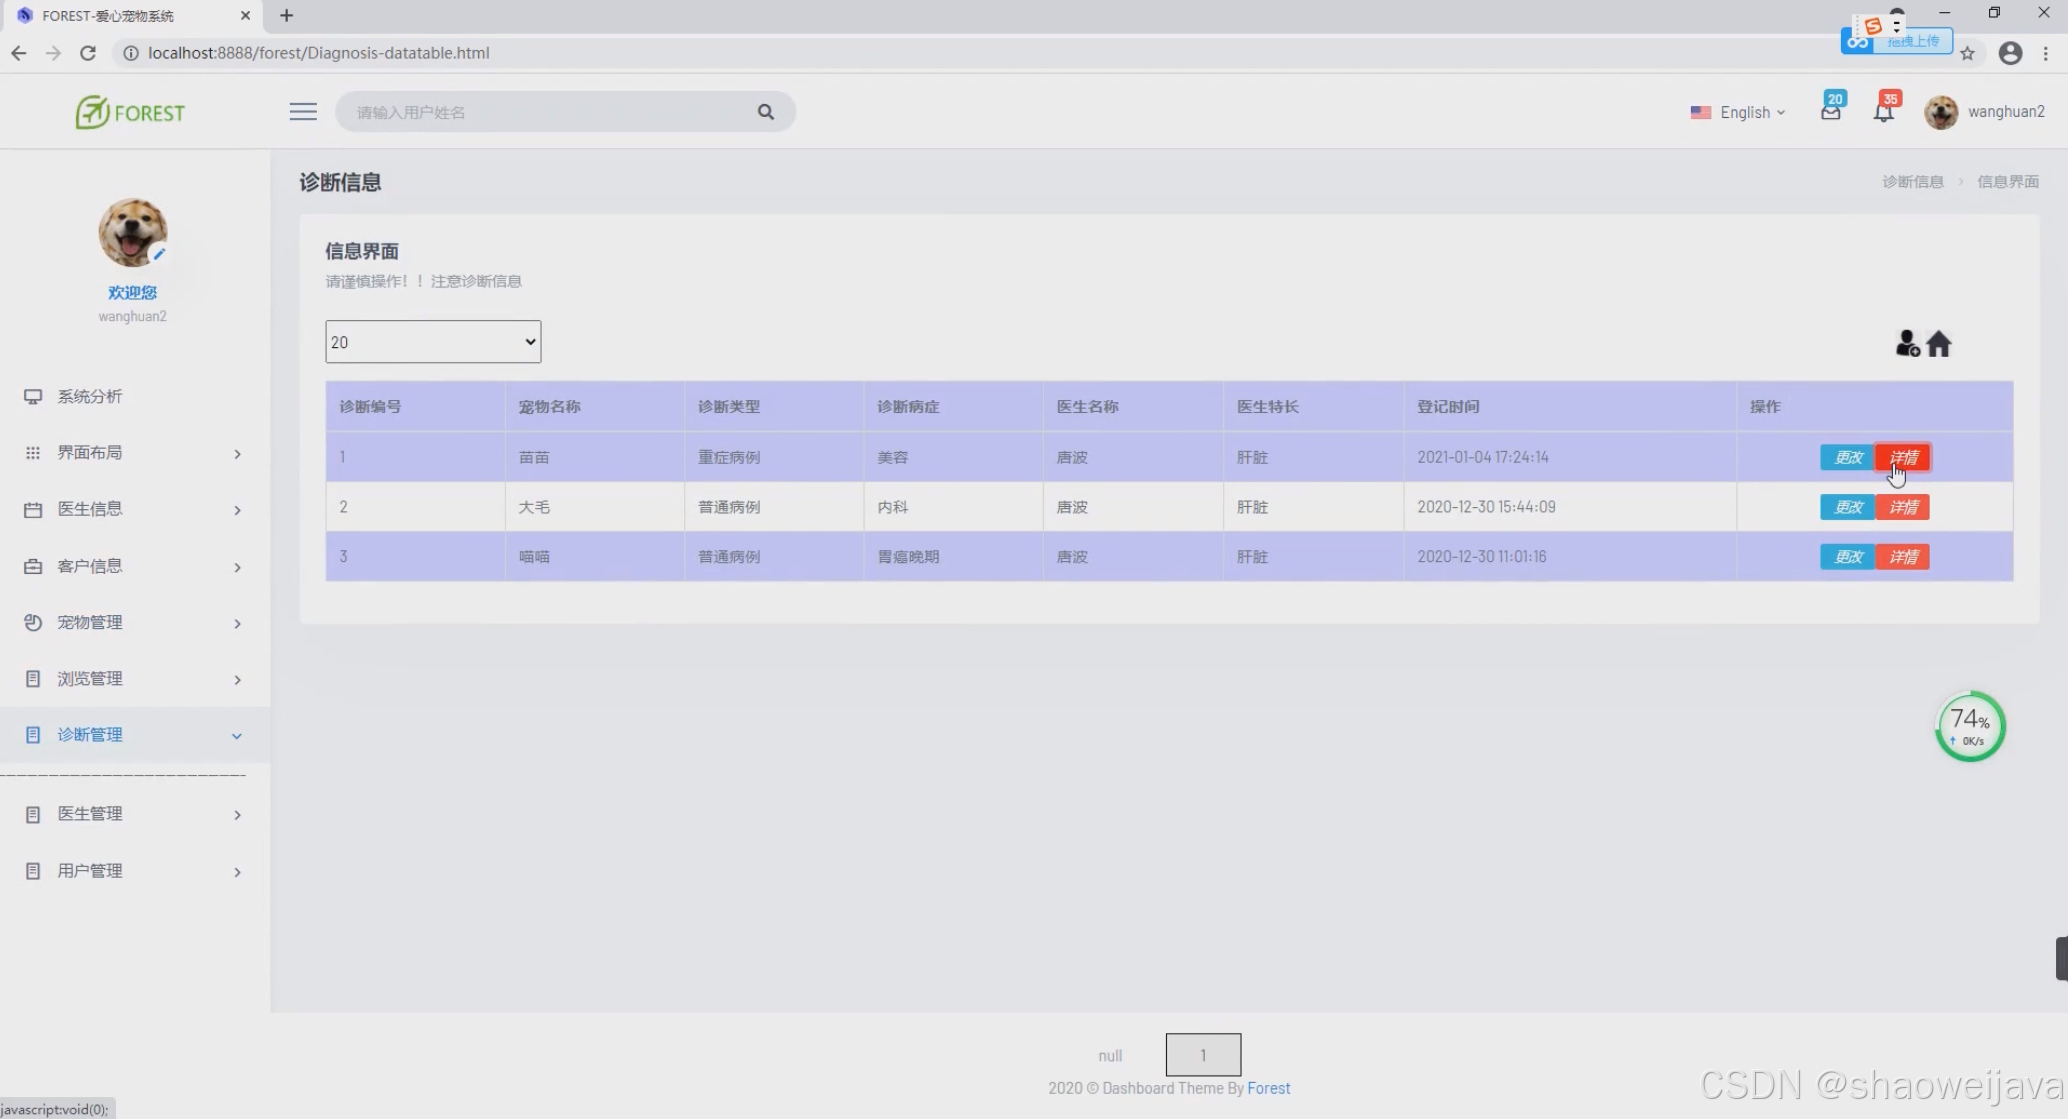Click the home icon above the table
The image size is (2068, 1119).
[1939, 344]
